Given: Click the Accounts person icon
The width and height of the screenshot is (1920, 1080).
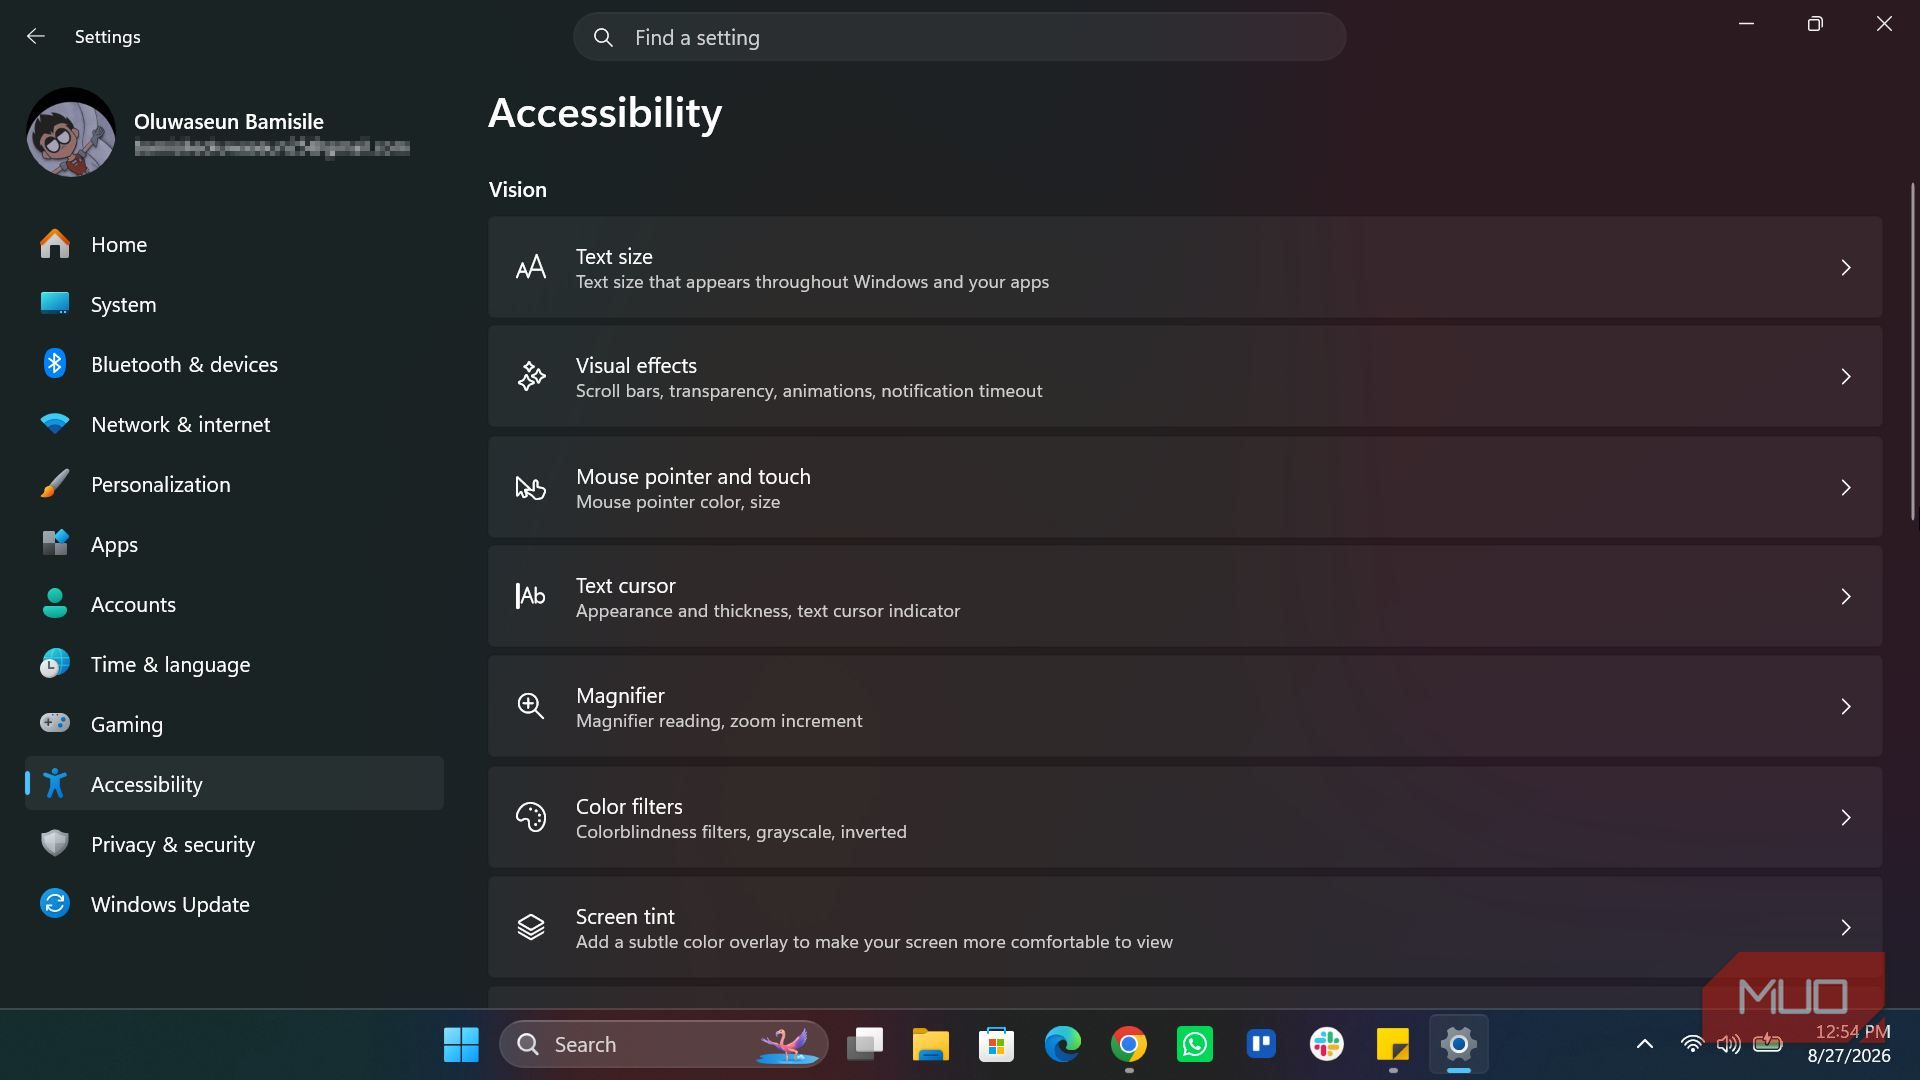Looking at the screenshot, I should coord(55,604).
